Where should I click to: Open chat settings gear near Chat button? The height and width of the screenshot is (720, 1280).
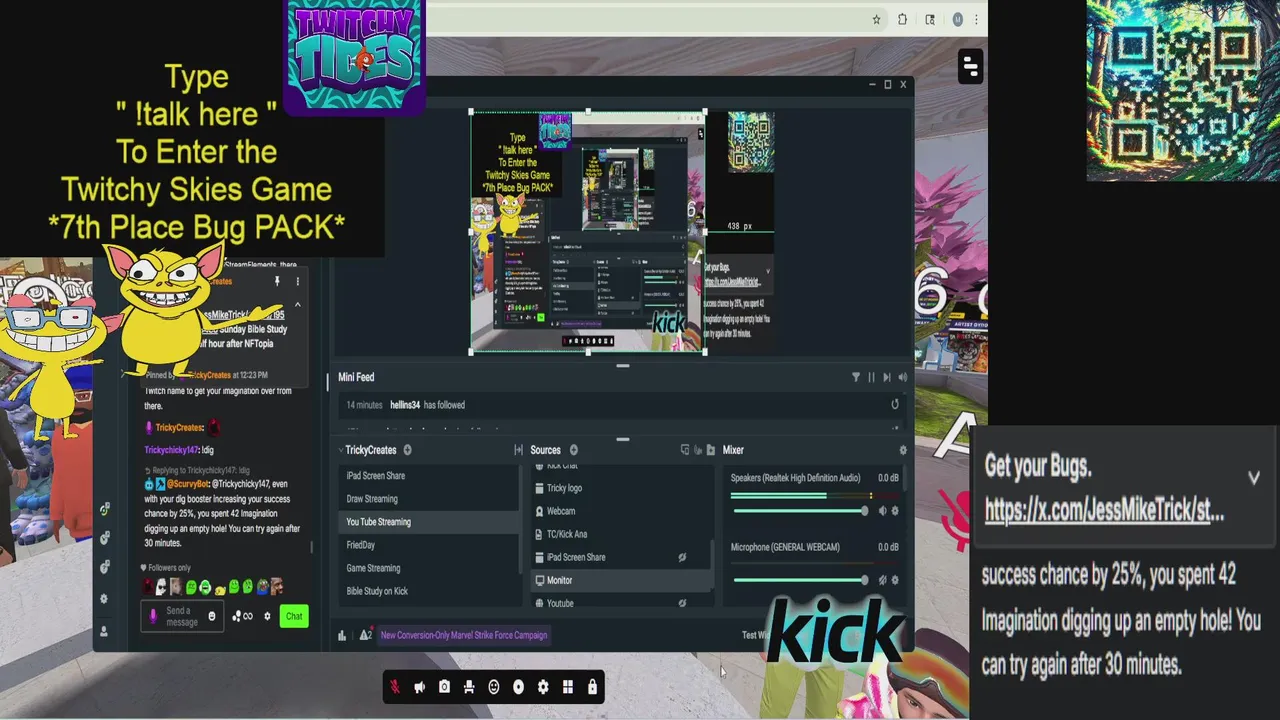click(x=267, y=616)
